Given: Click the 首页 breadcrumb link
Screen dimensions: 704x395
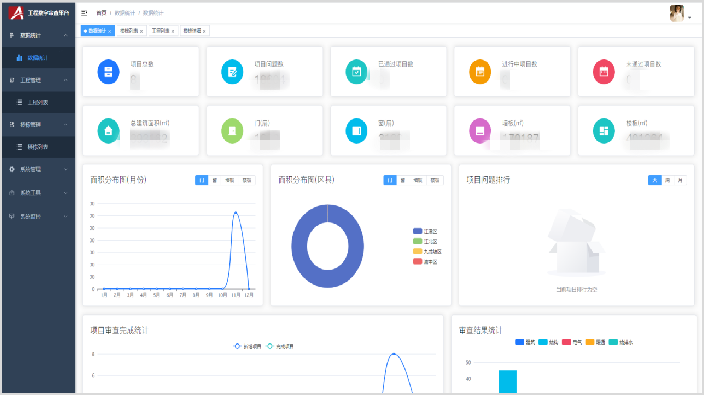Looking at the screenshot, I should coord(101,13).
